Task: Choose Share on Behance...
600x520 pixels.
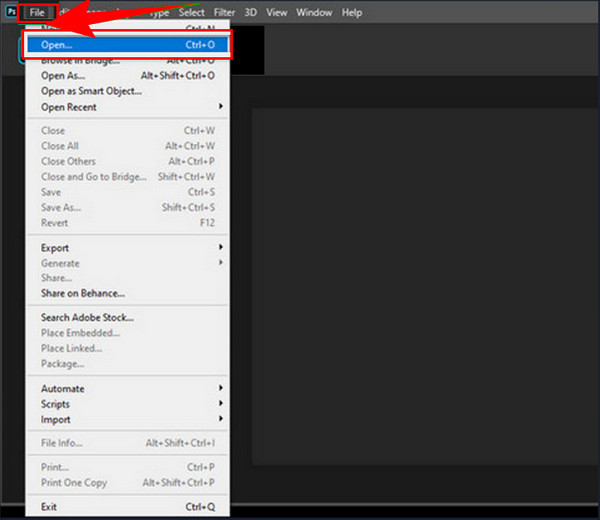Action: point(127,293)
